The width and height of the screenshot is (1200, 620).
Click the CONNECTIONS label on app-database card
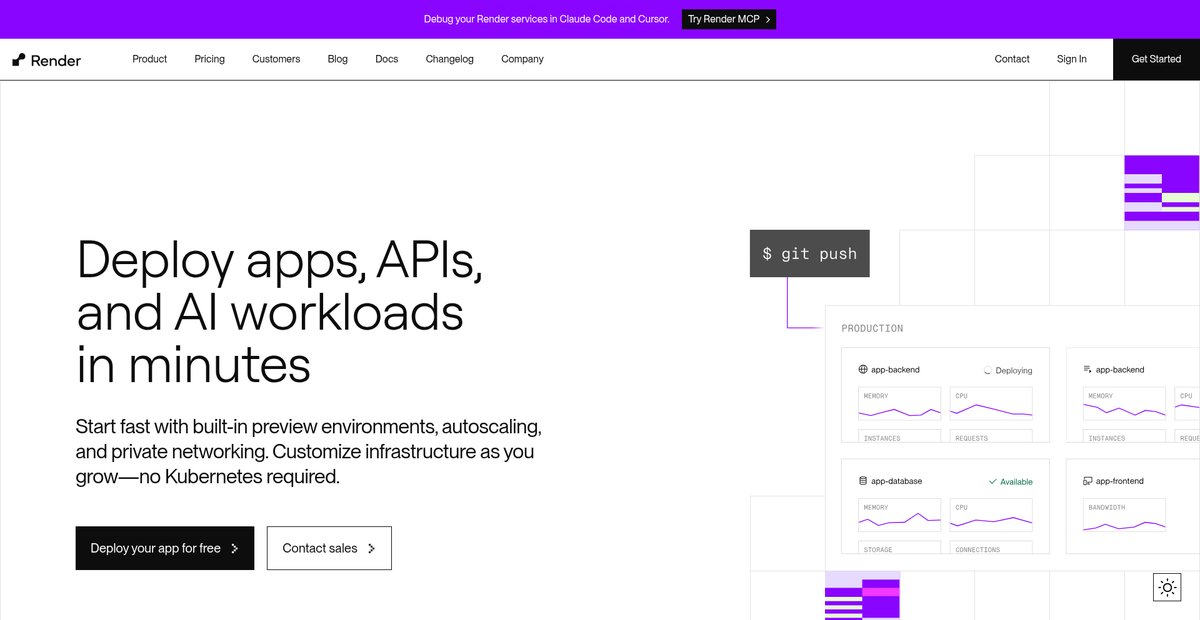point(978,549)
